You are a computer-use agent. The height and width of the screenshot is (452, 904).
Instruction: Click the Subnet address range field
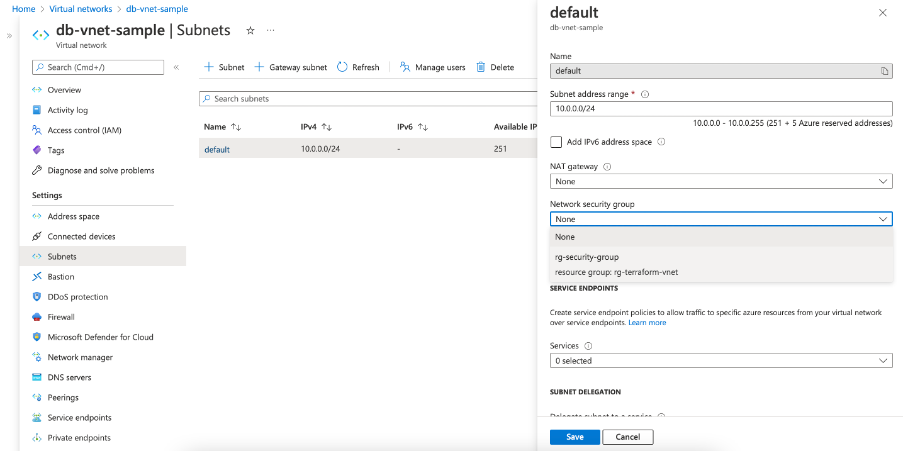click(x=721, y=108)
